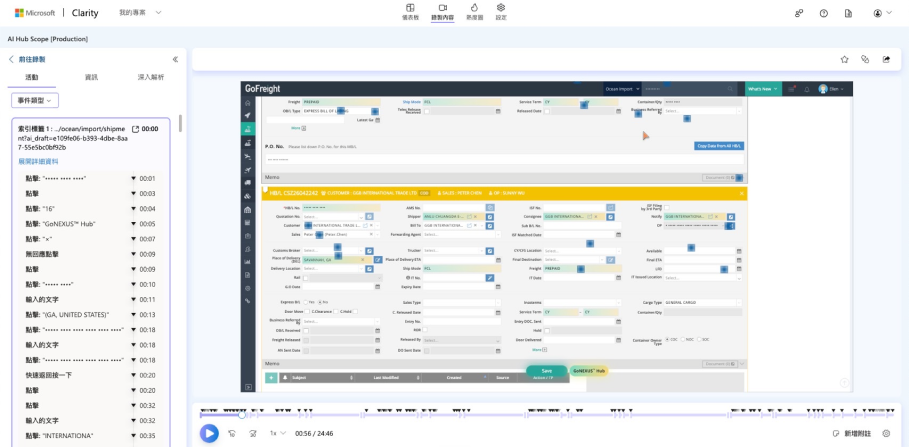Click the Save button in the recording

[546, 370]
